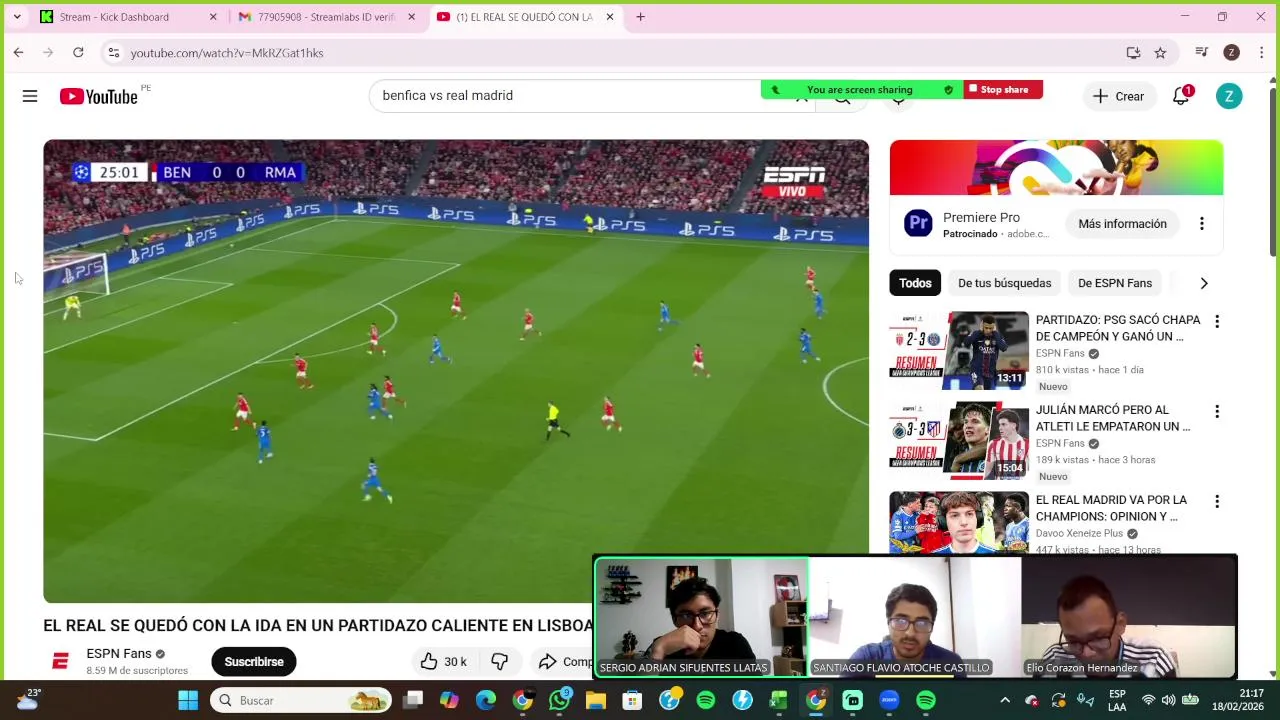Open the tab search dropdown arrow
Image resolution: width=1280 pixels, height=720 pixels.
click(17, 17)
